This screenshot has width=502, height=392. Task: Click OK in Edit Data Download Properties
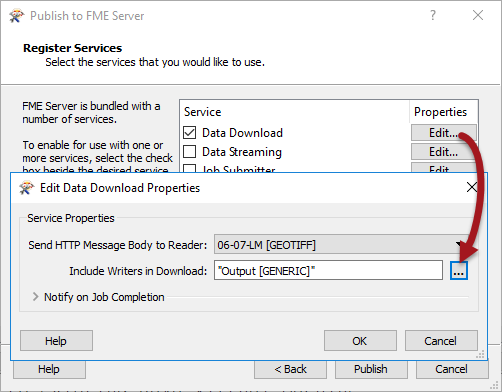point(360,341)
